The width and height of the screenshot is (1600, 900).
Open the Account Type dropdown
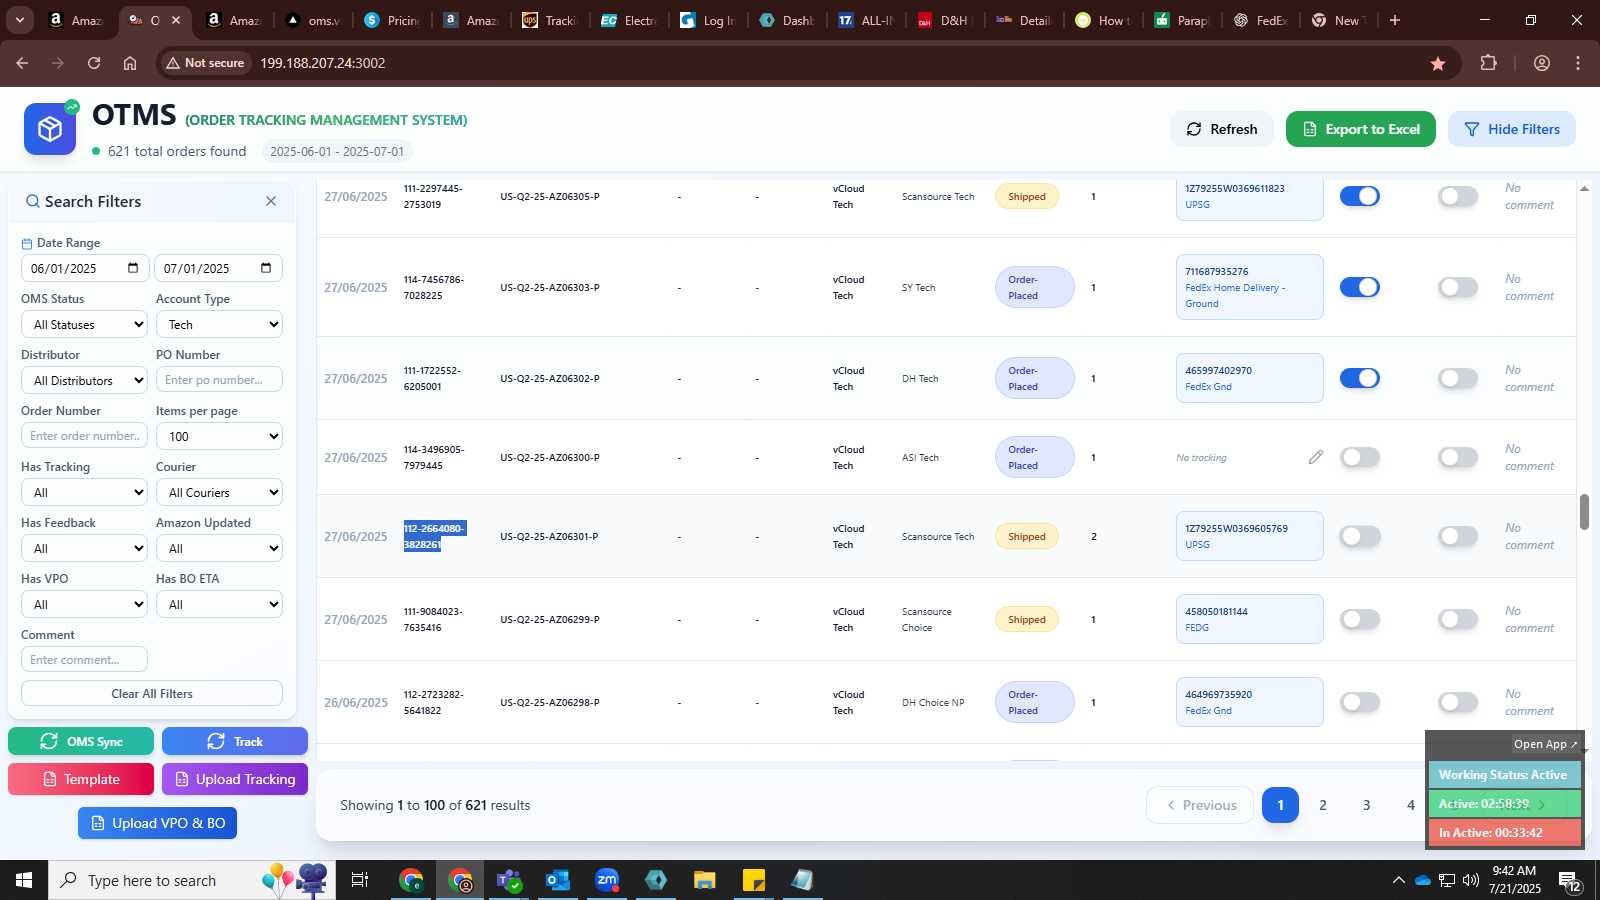[219, 324]
